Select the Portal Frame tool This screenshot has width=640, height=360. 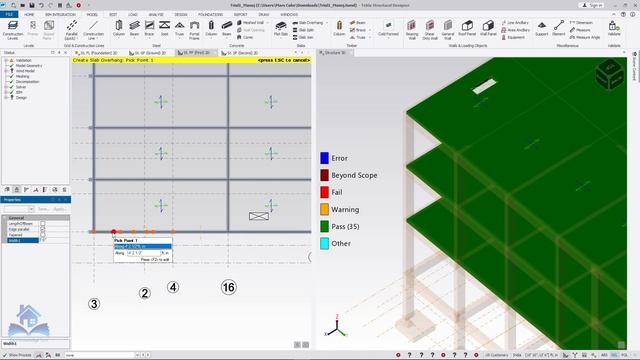pyautogui.click(x=194, y=30)
